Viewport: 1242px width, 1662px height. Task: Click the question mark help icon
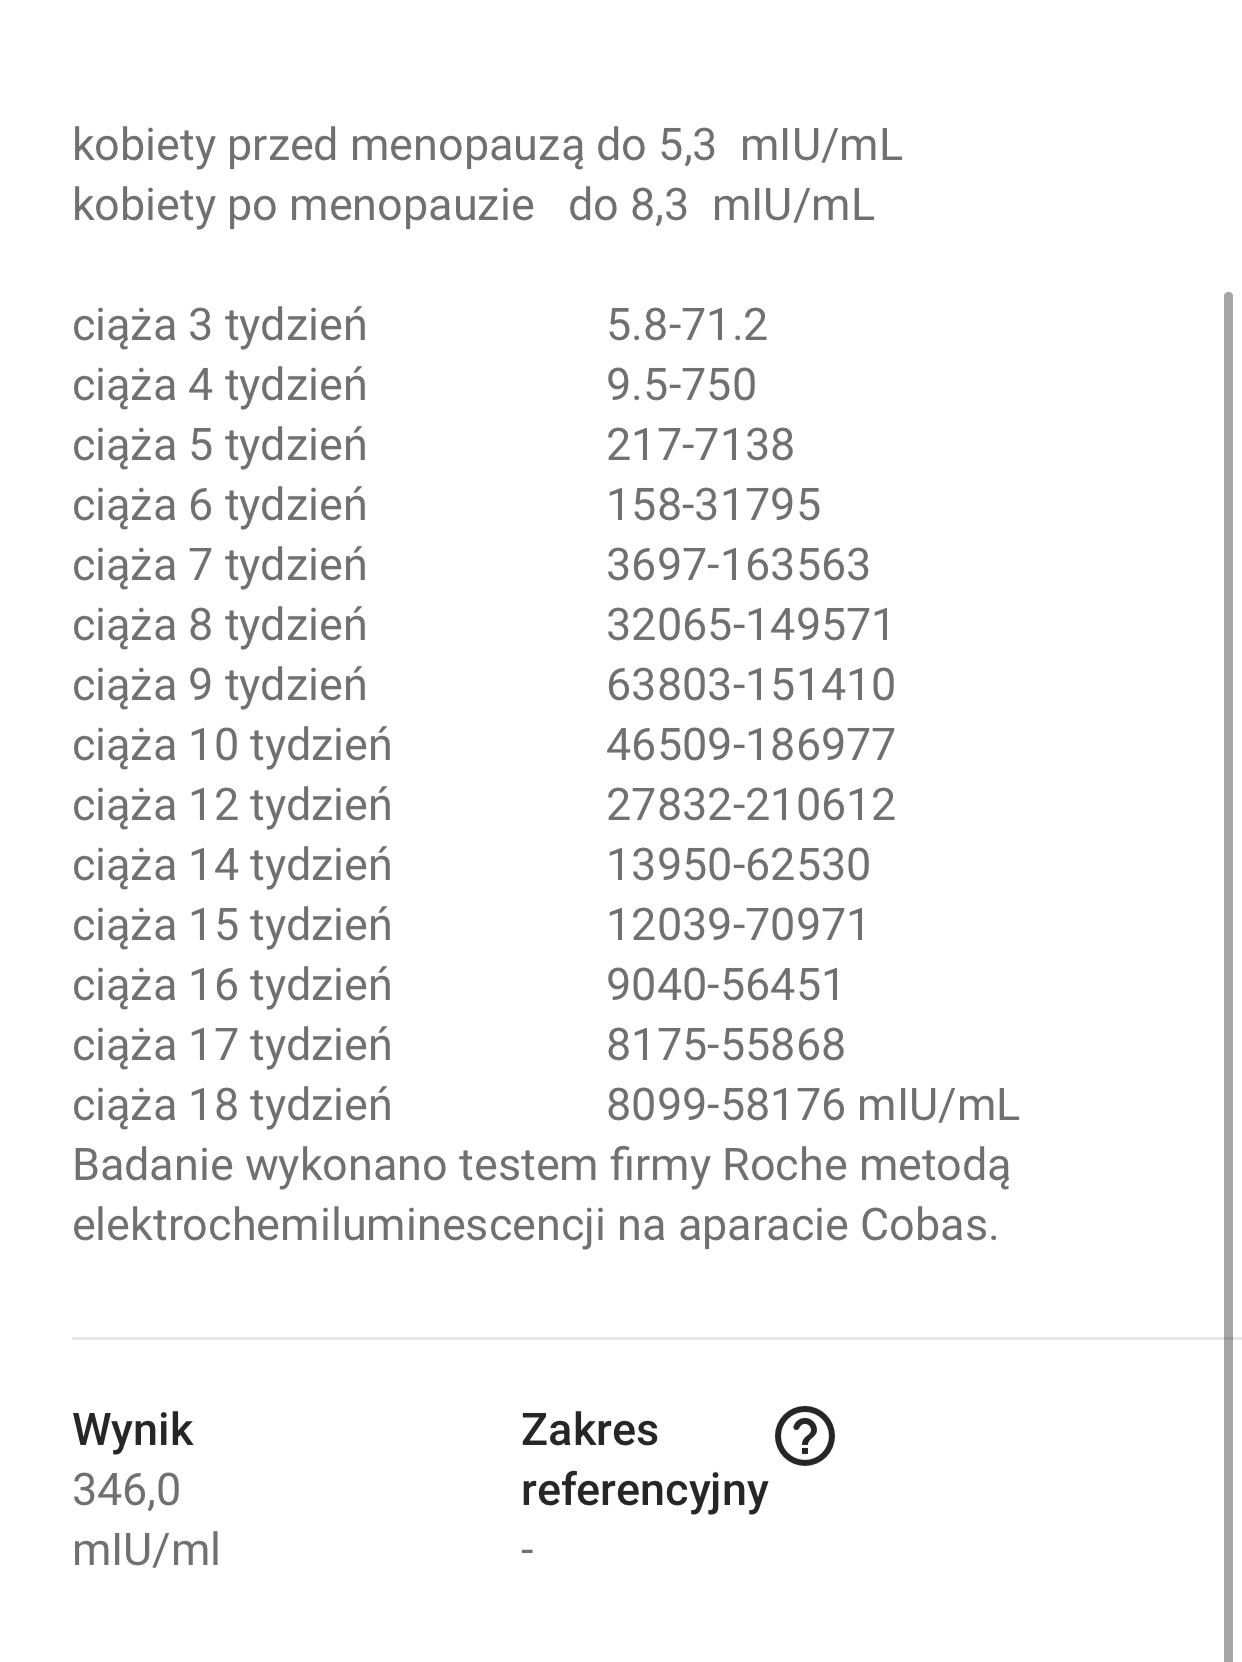click(x=804, y=1437)
